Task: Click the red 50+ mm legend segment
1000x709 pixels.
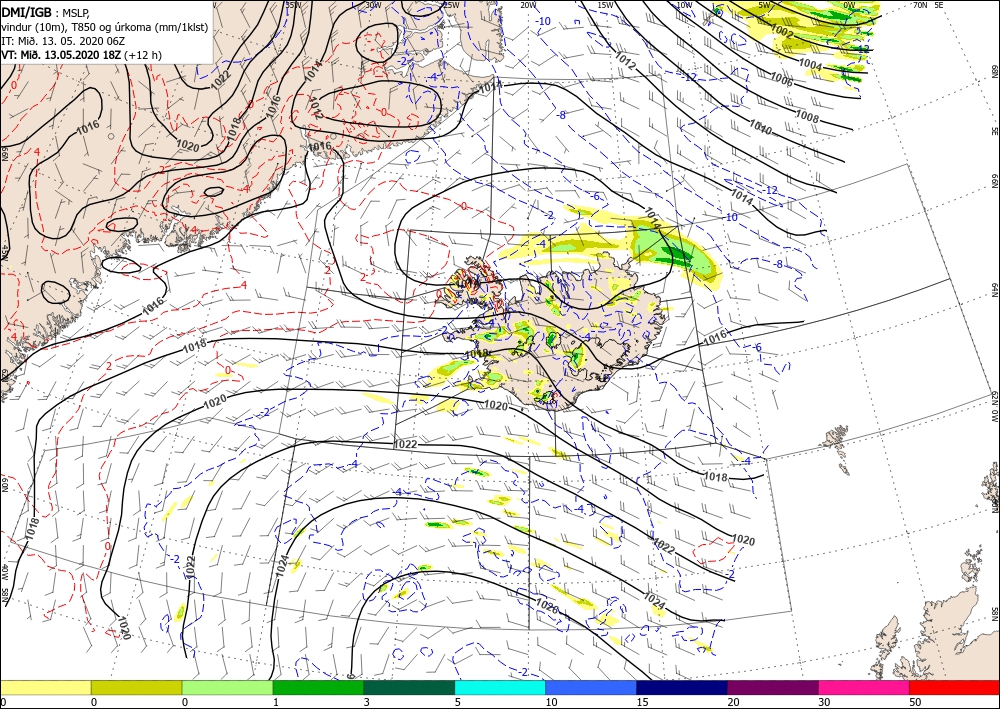Action: pyautogui.click(x=954, y=687)
